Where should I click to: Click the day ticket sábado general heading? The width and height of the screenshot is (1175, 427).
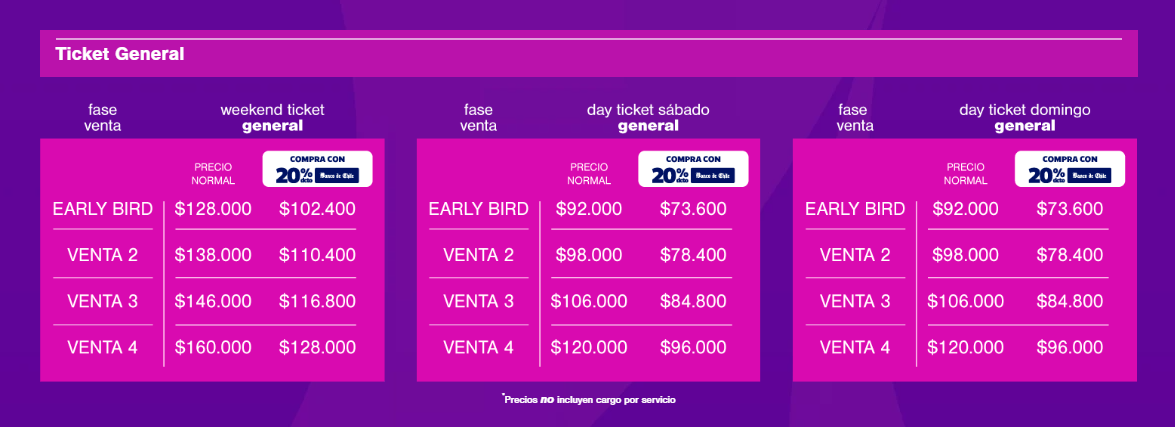point(648,118)
